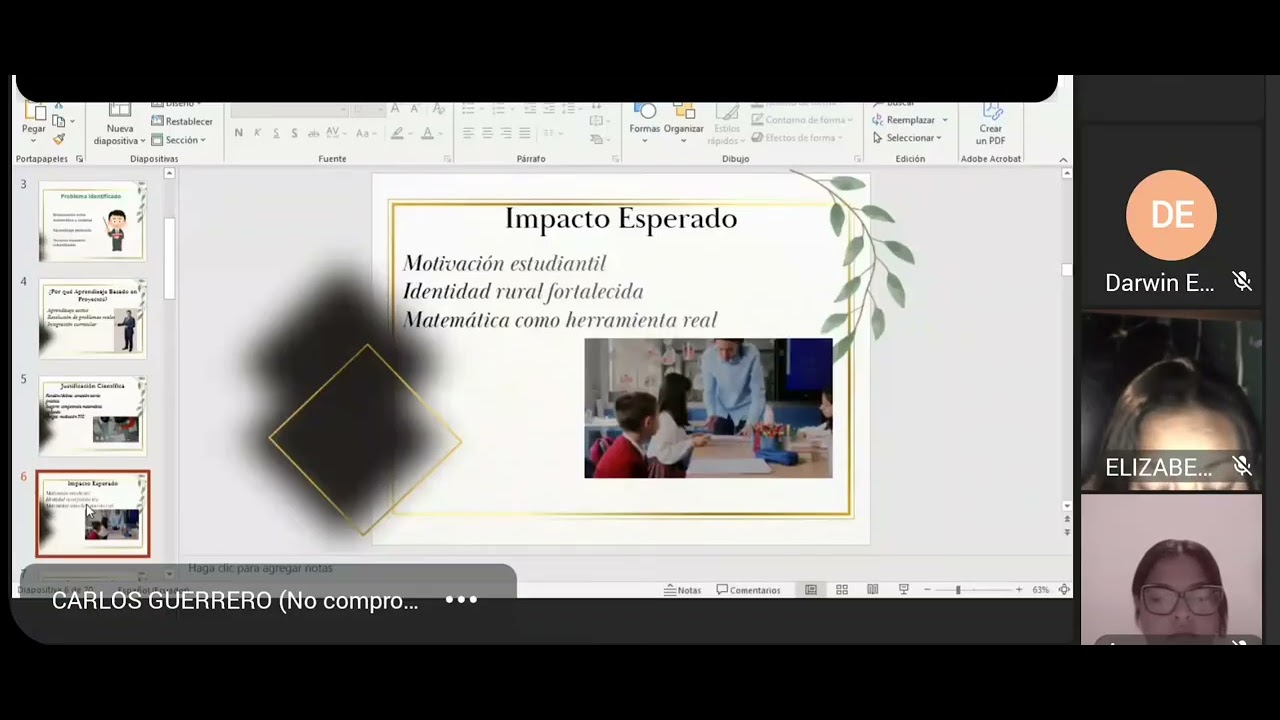Toggle italic formatting (K)
Image resolution: width=1280 pixels, height=720 pixels.
point(257,133)
